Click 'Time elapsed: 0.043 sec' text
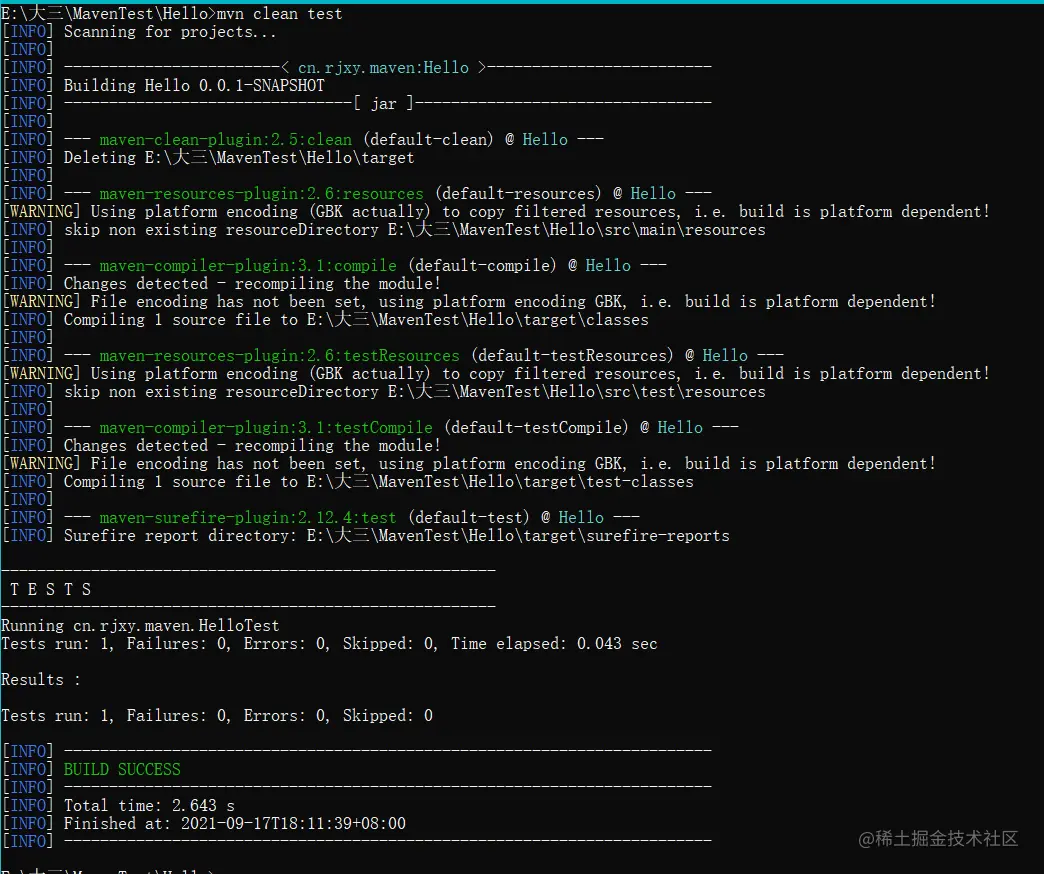This screenshot has height=874, width=1044. (554, 644)
